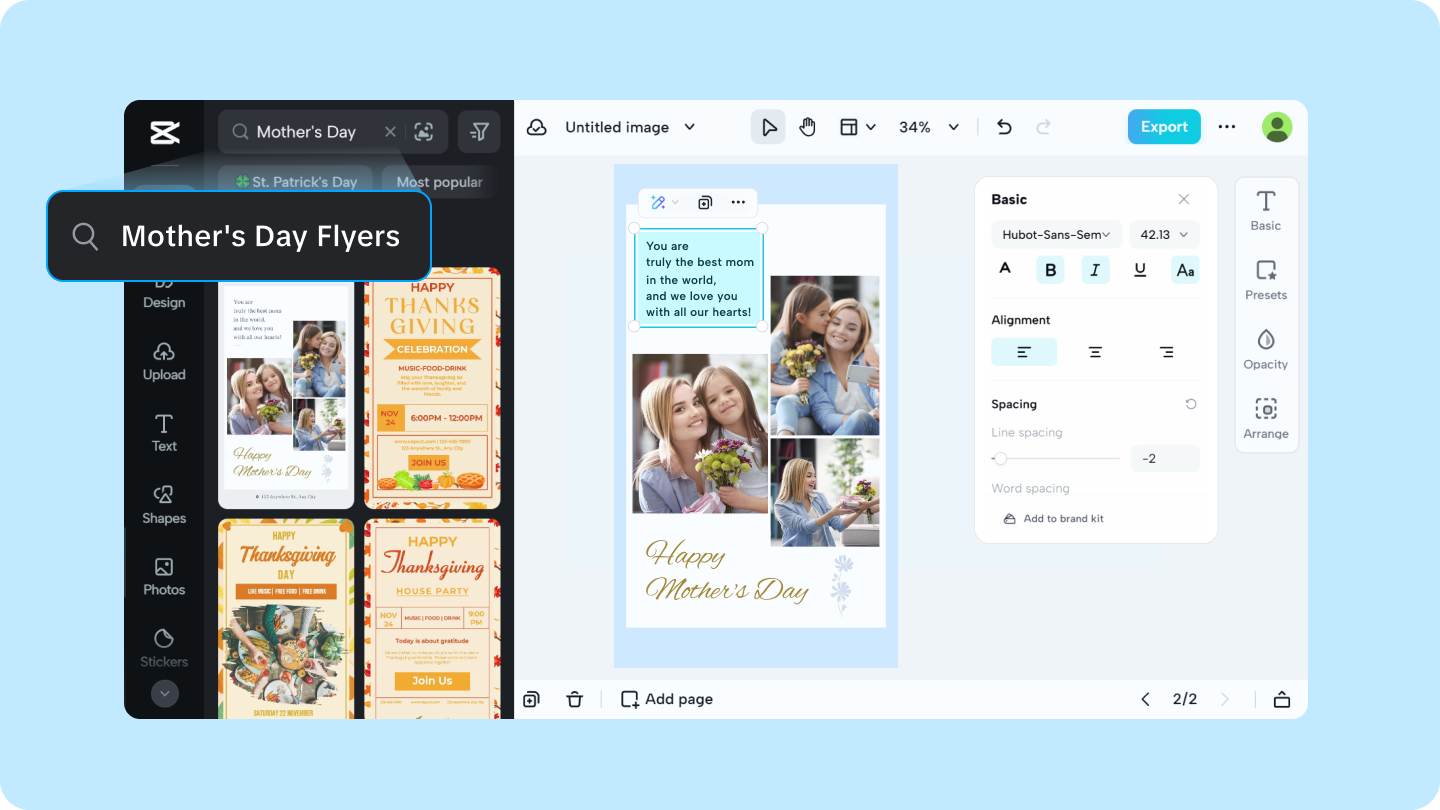Expand more sidebar tools with down chevron
Image resolution: width=1440 pixels, height=810 pixels.
pos(164,693)
